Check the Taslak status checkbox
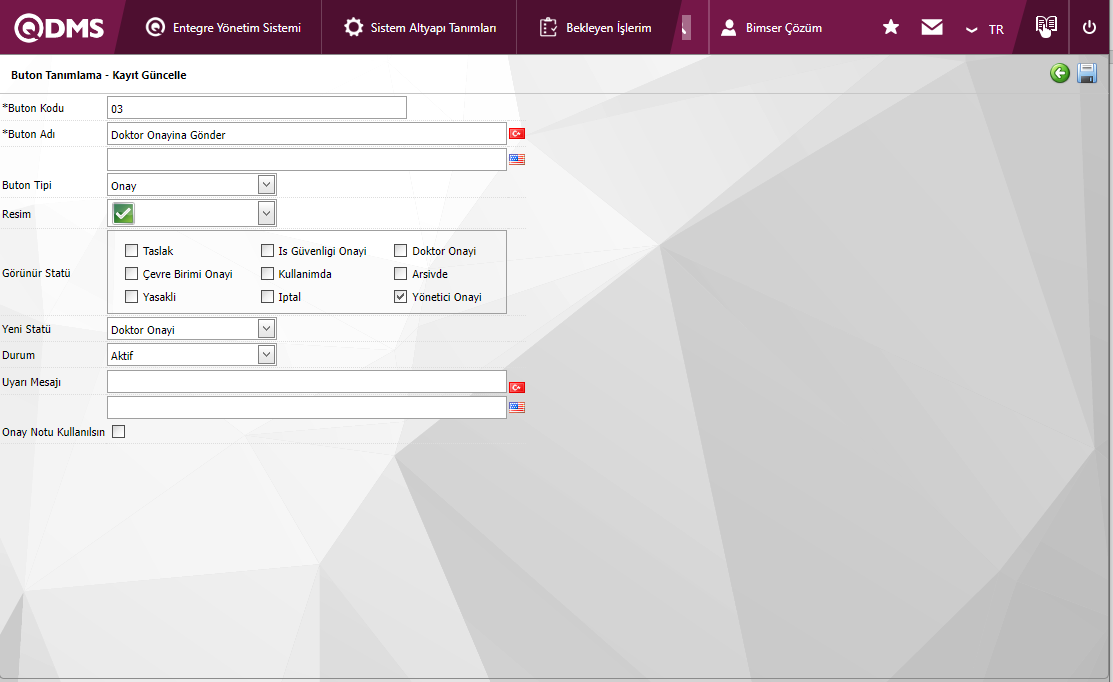Viewport: 1113px width, 682px height. [132, 251]
